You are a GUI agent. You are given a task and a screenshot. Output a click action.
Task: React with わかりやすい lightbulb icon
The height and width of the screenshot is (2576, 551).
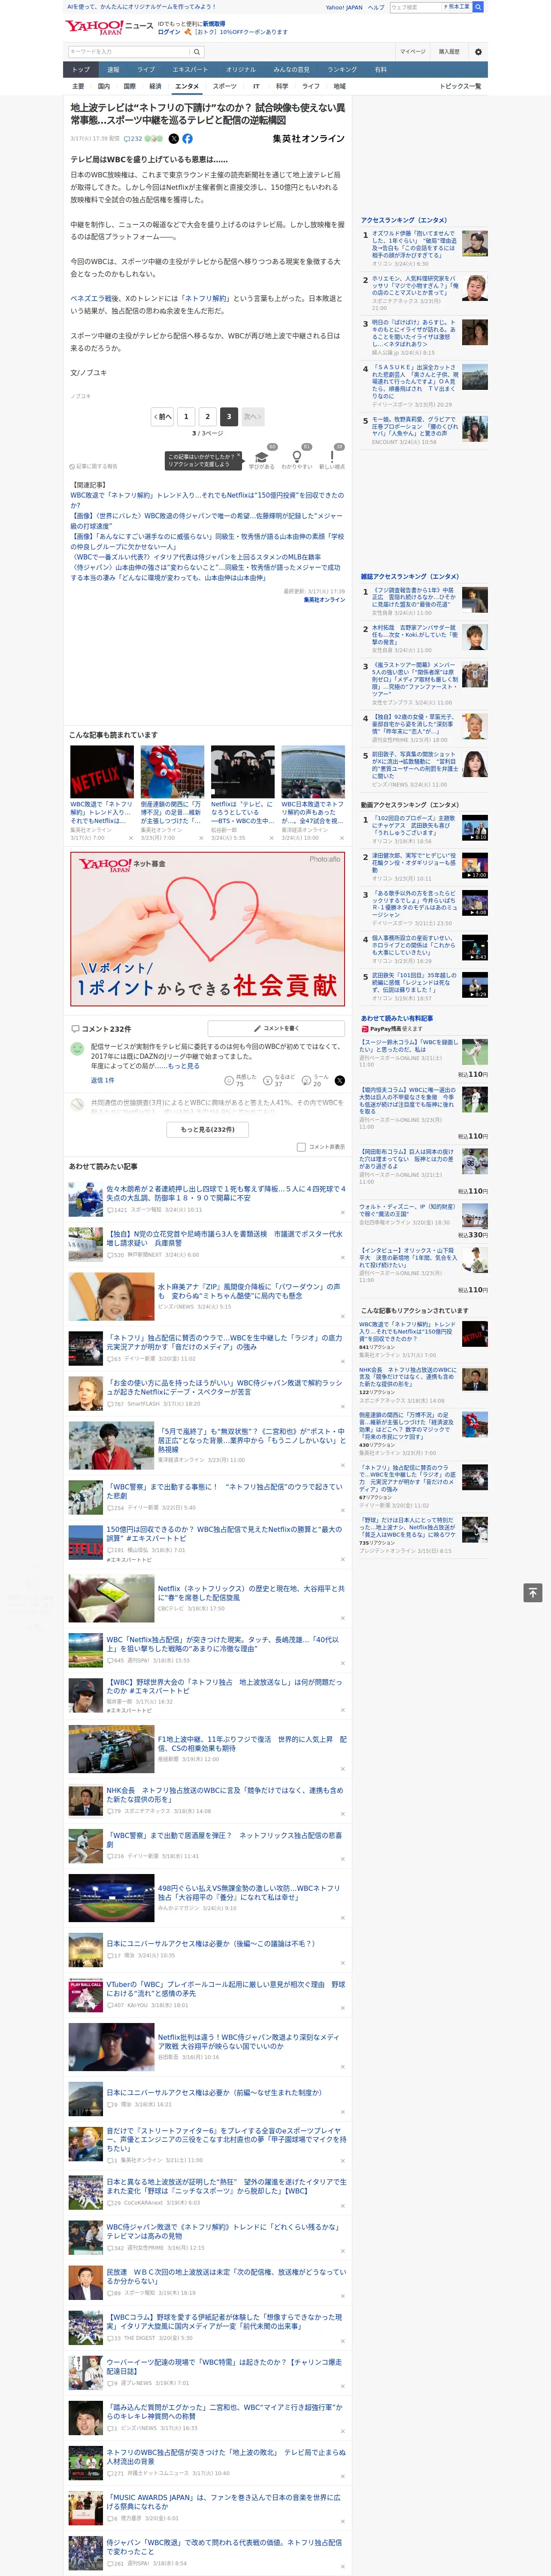(x=297, y=456)
